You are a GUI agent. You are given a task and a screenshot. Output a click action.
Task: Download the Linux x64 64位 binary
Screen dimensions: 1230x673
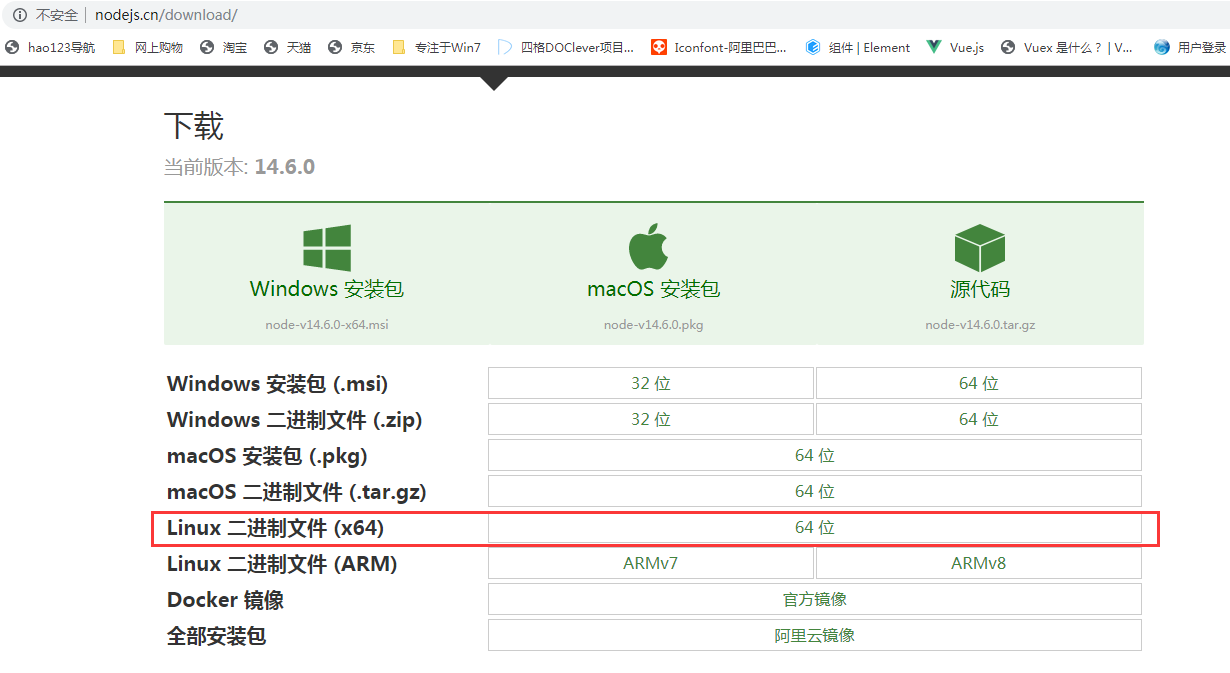(x=814, y=527)
